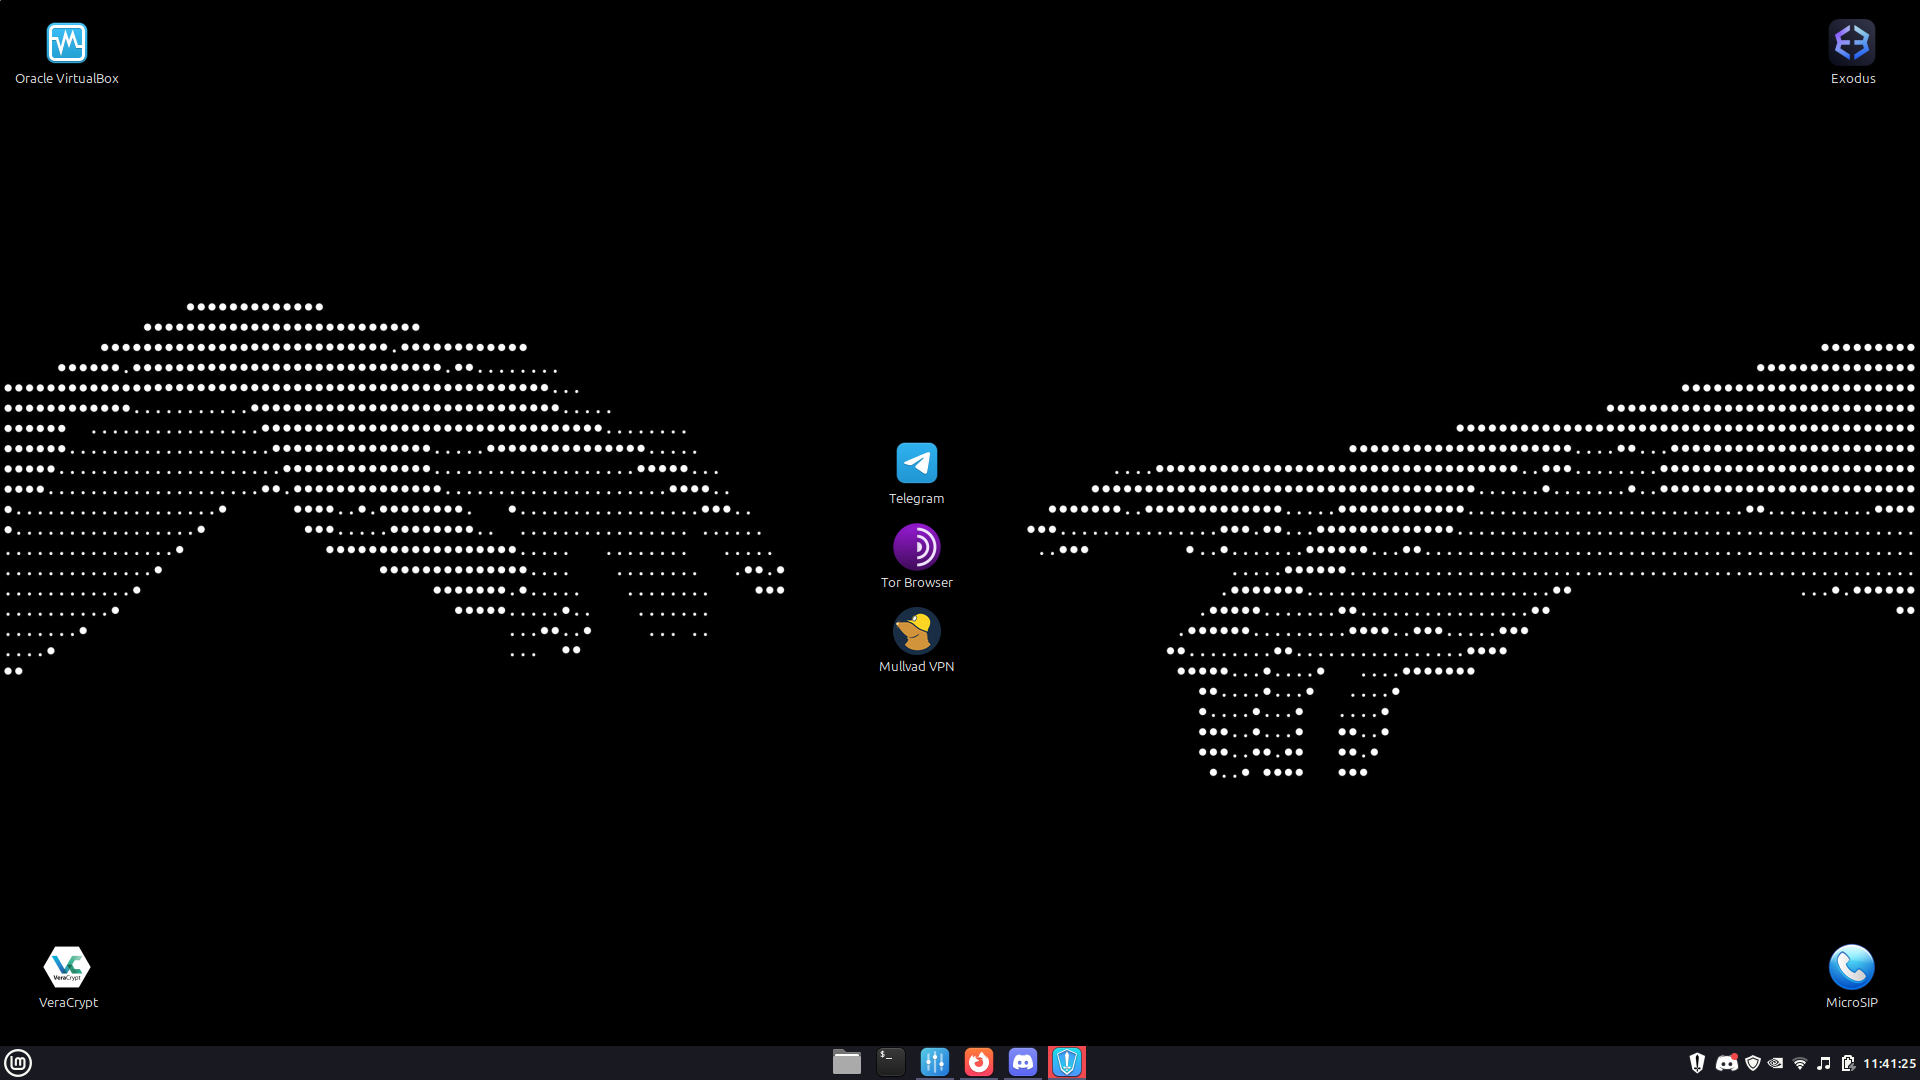Image resolution: width=1920 pixels, height=1080 pixels.
Task: Launch the terminal from the taskbar
Action: click(x=890, y=1062)
